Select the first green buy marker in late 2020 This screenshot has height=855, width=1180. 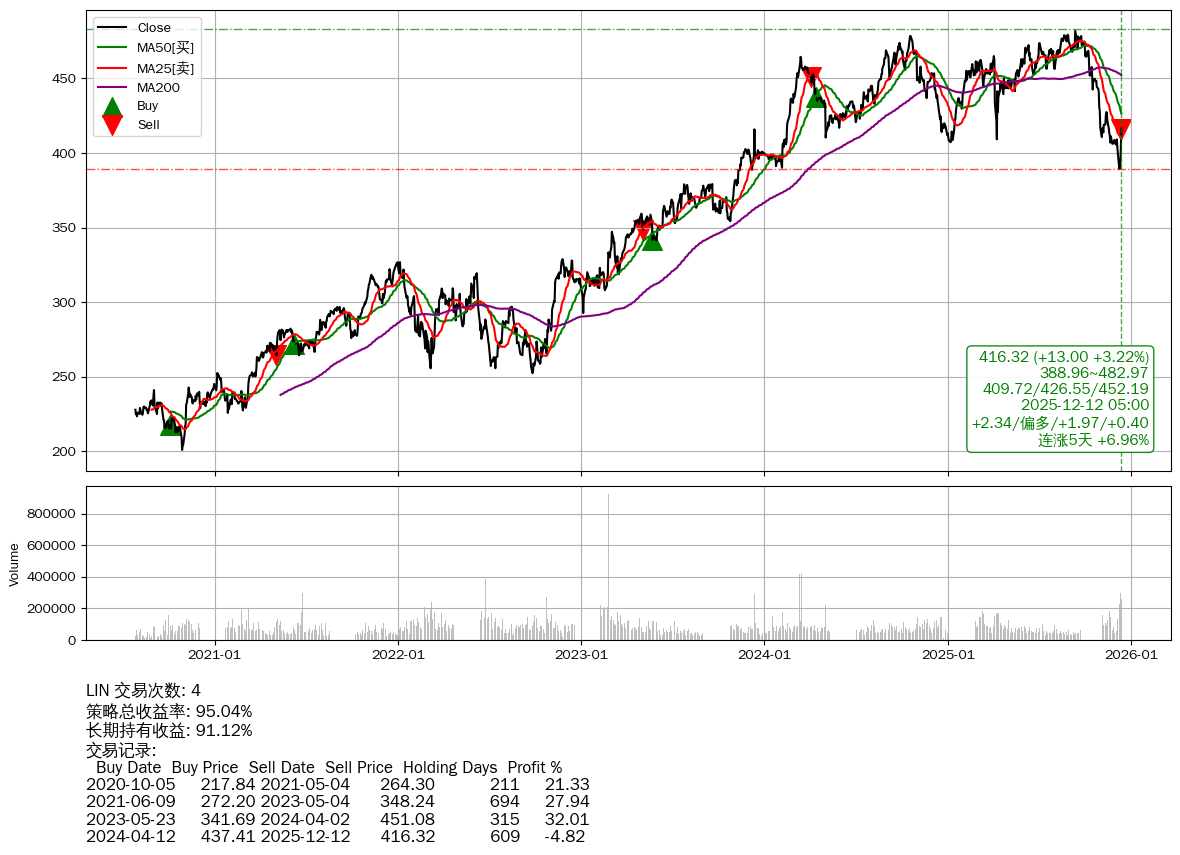coord(171,425)
